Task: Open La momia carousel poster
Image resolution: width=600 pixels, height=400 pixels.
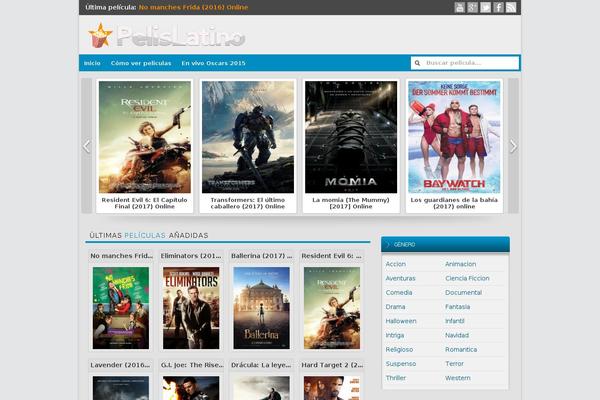Action: pos(351,137)
